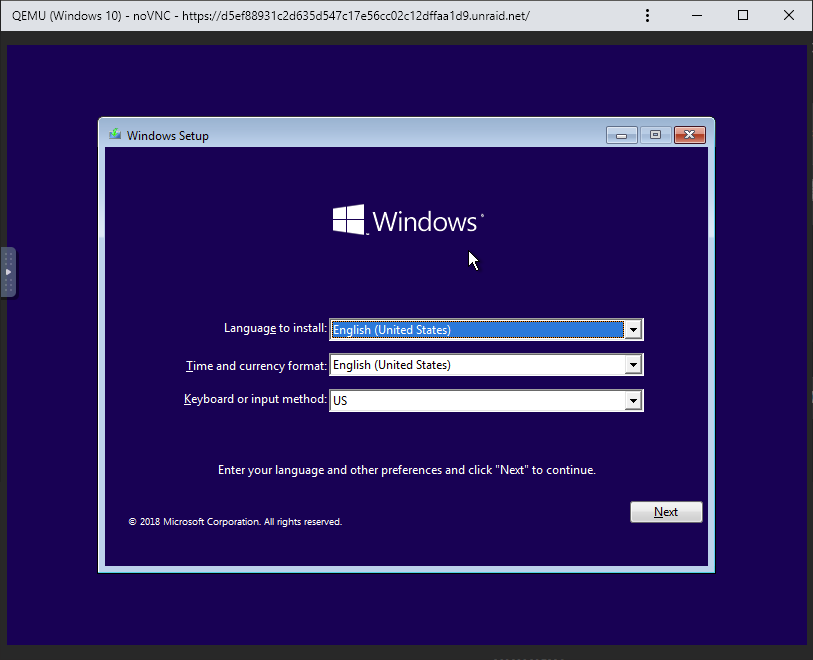Open the browser three-dot menu
The width and height of the screenshot is (813, 660).
pyautogui.click(x=647, y=16)
